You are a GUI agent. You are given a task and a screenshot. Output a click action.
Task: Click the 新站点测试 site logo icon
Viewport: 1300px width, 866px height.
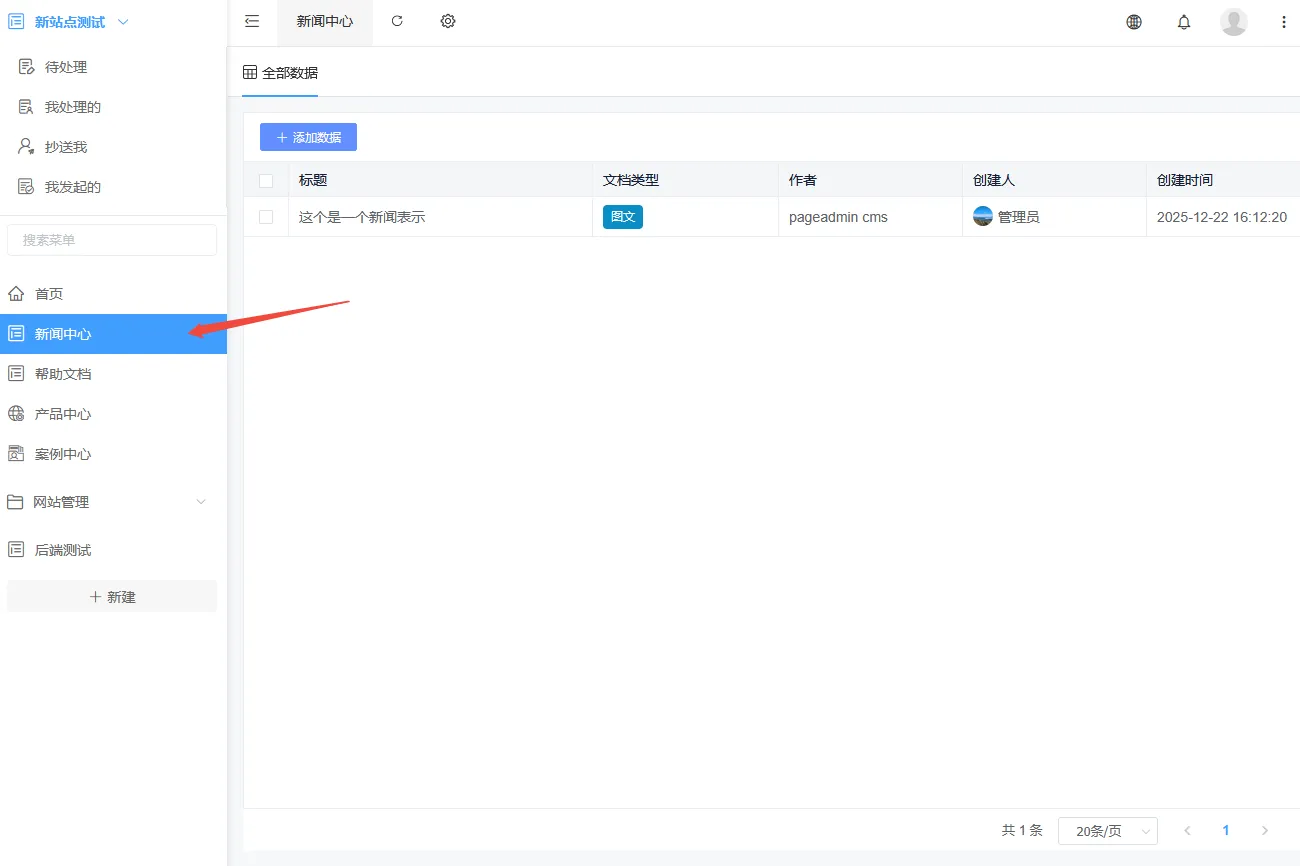point(15,21)
